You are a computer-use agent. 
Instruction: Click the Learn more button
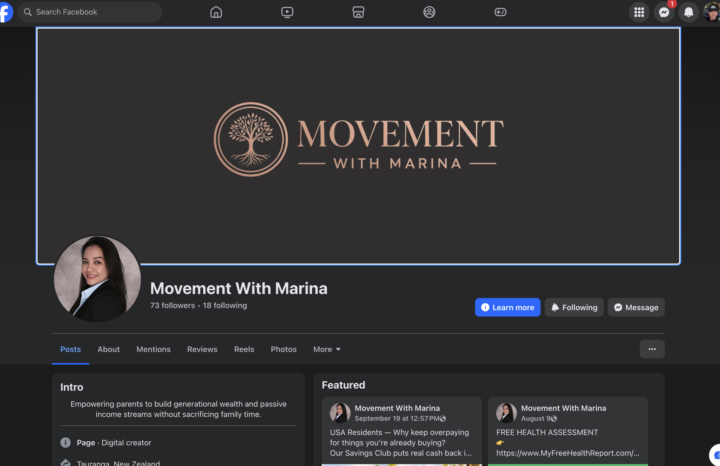tap(507, 307)
